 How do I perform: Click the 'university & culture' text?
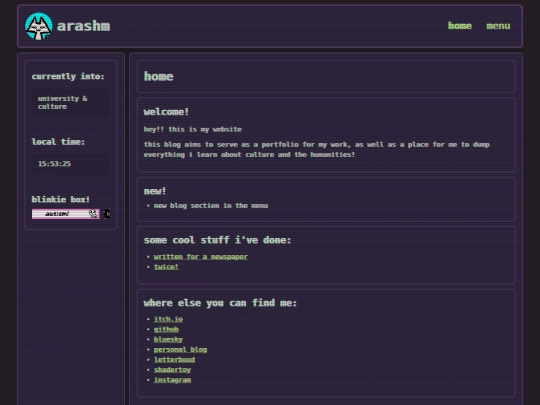[x=63, y=103]
